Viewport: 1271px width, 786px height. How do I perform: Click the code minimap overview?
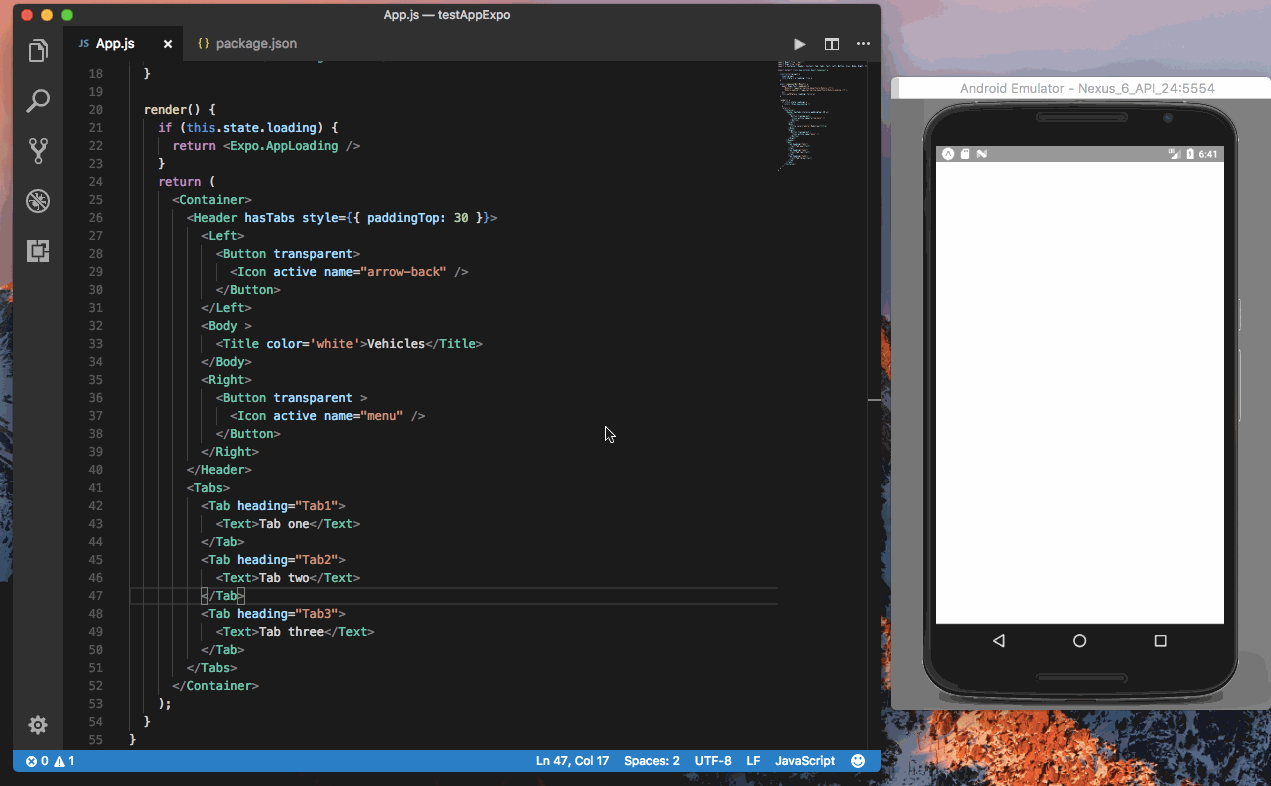tap(822, 115)
